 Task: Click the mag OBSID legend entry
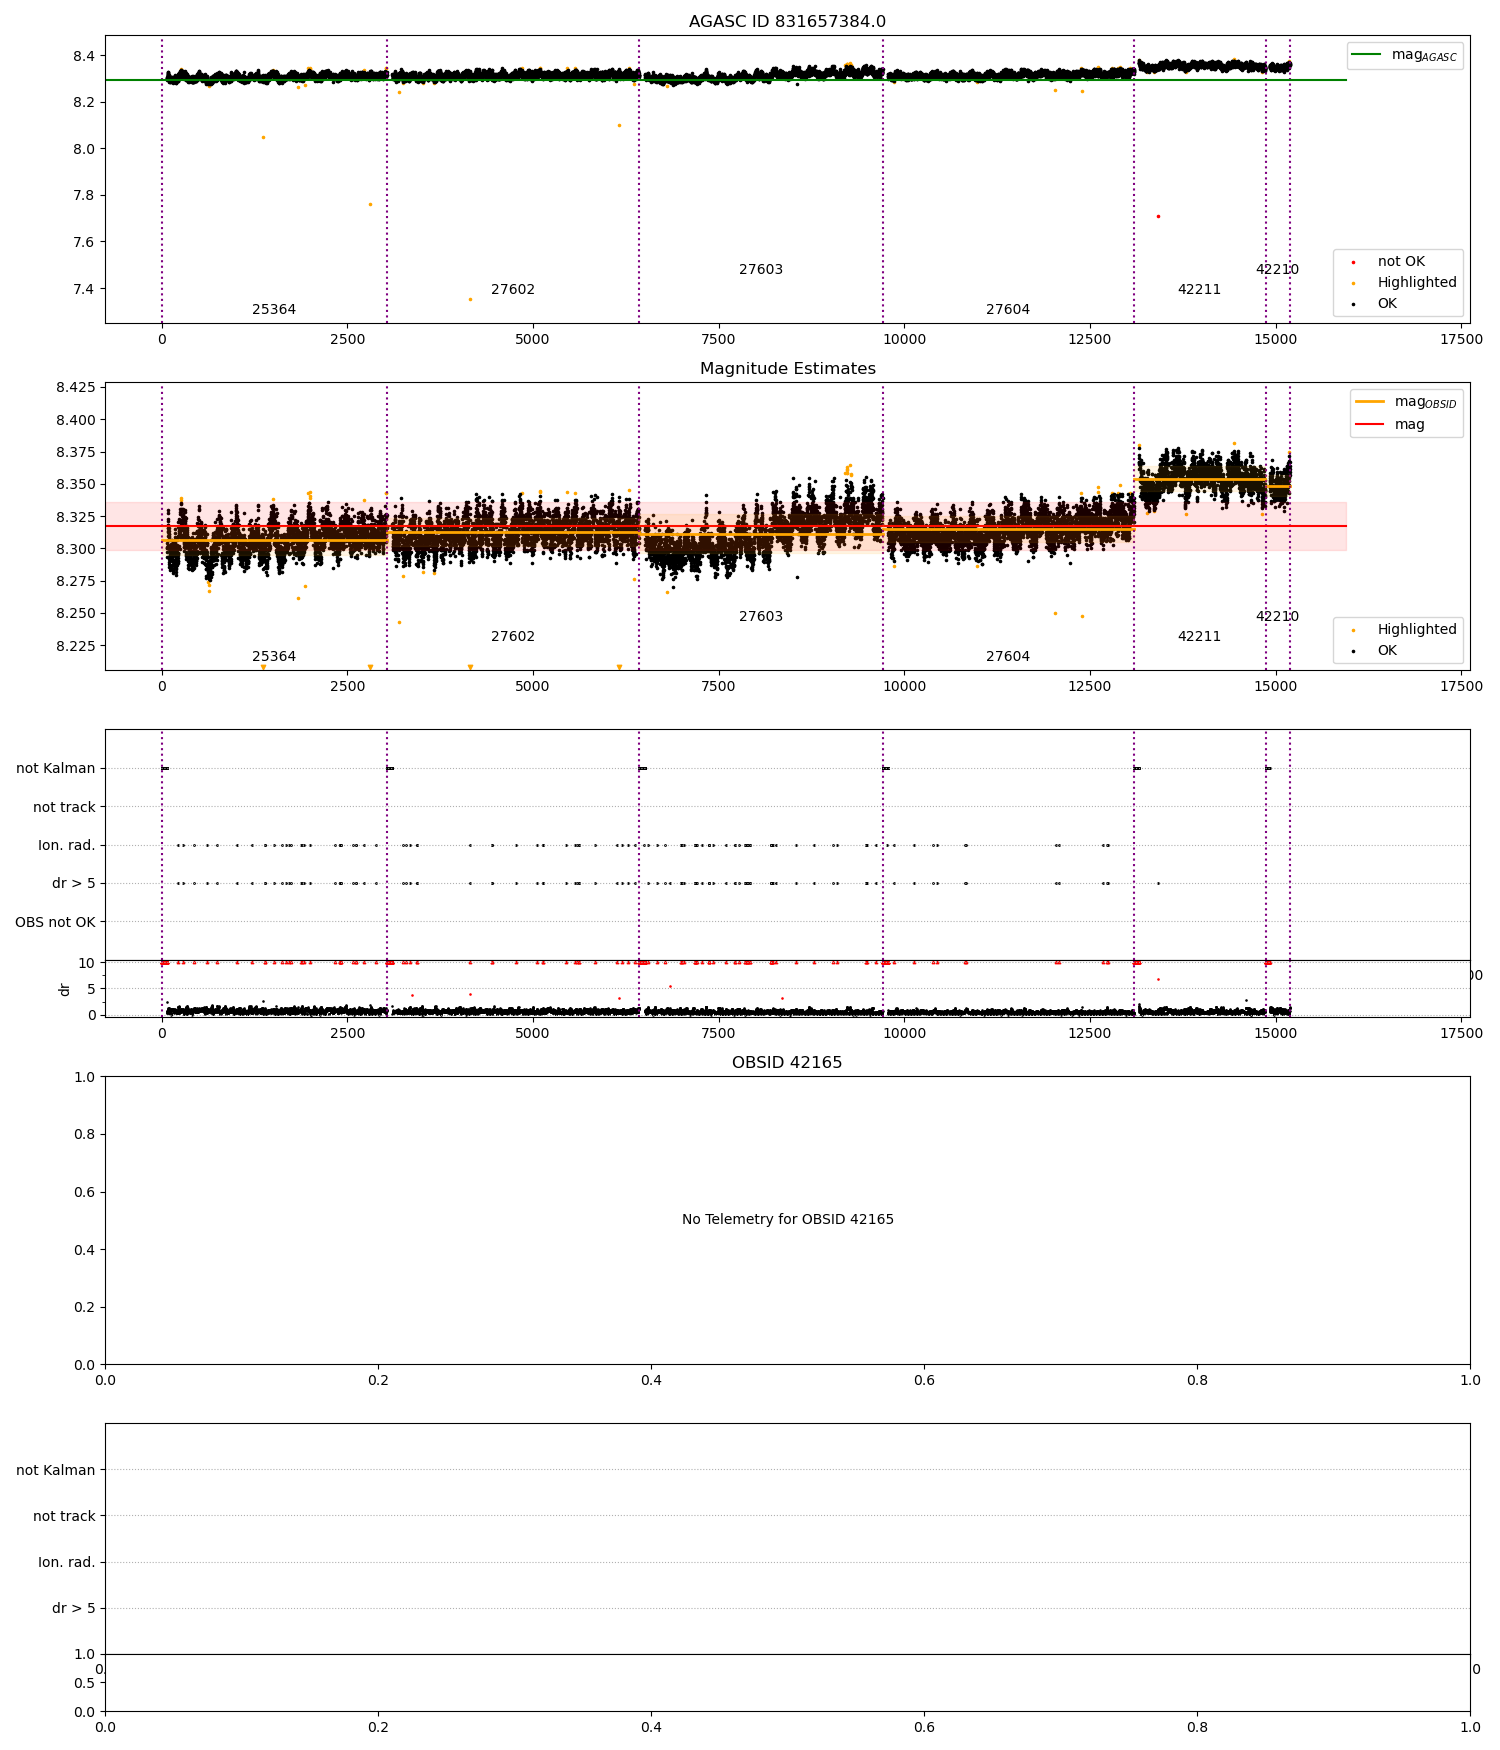[x=1405, y=402]
